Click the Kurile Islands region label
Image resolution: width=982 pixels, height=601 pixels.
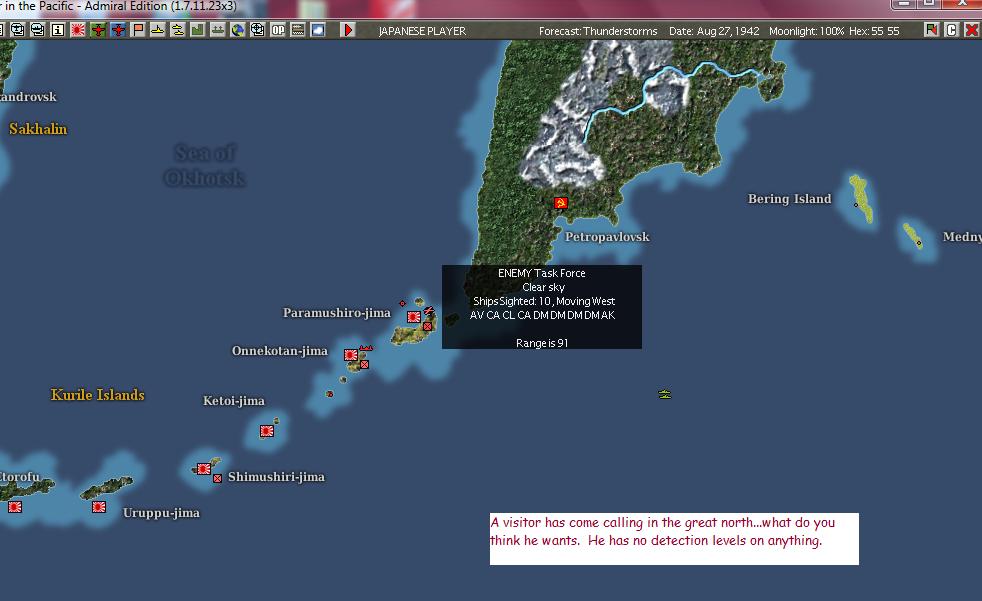tap(98, 395)
